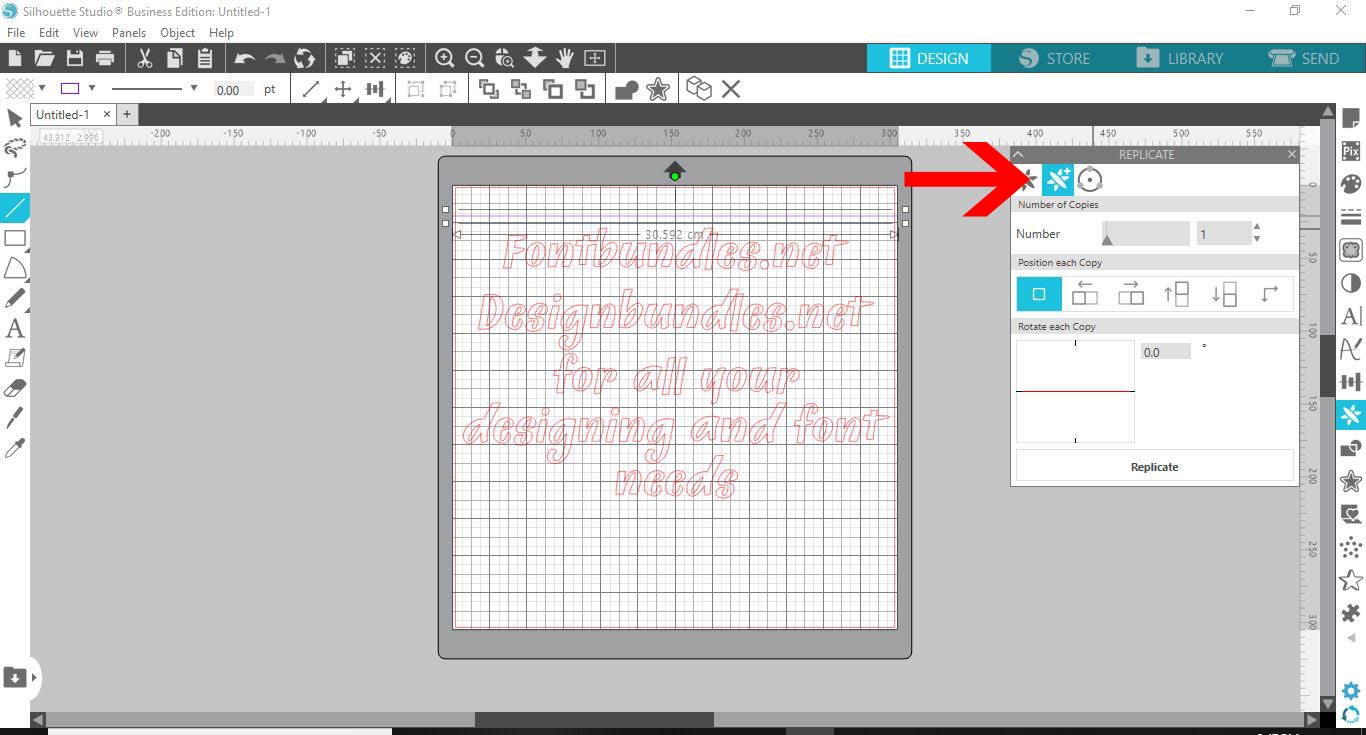This screenshot has height=735, width=1366.
Task: Open the File menu
Action: (15, 33)
